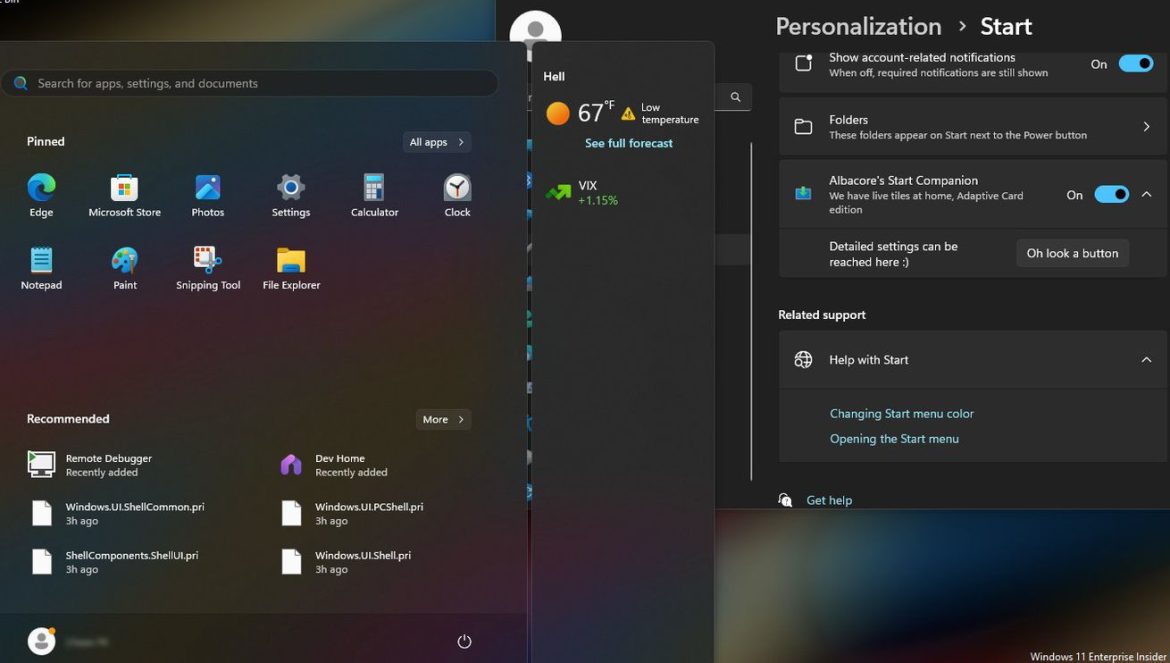This screenshot has width=1170, height=663.
Task: Click the 67°F temperature reading
Action: click(x=595, y=113)
